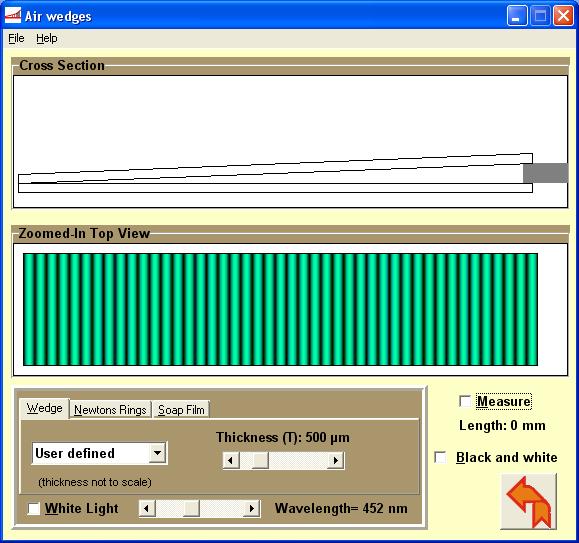Click the Air wedges title bar icon
579x543 pixels.
13,16
